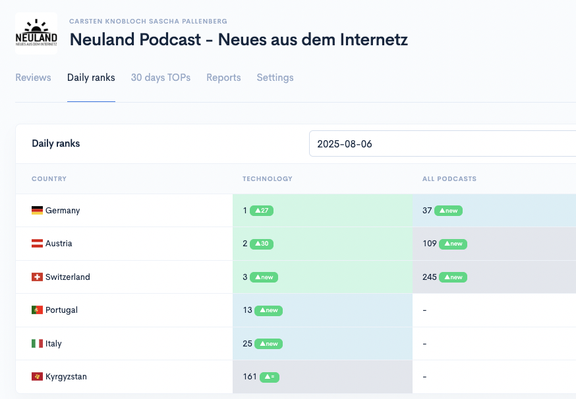
Task: Click the date field 2025-08-06
Action: pos(442,144)
